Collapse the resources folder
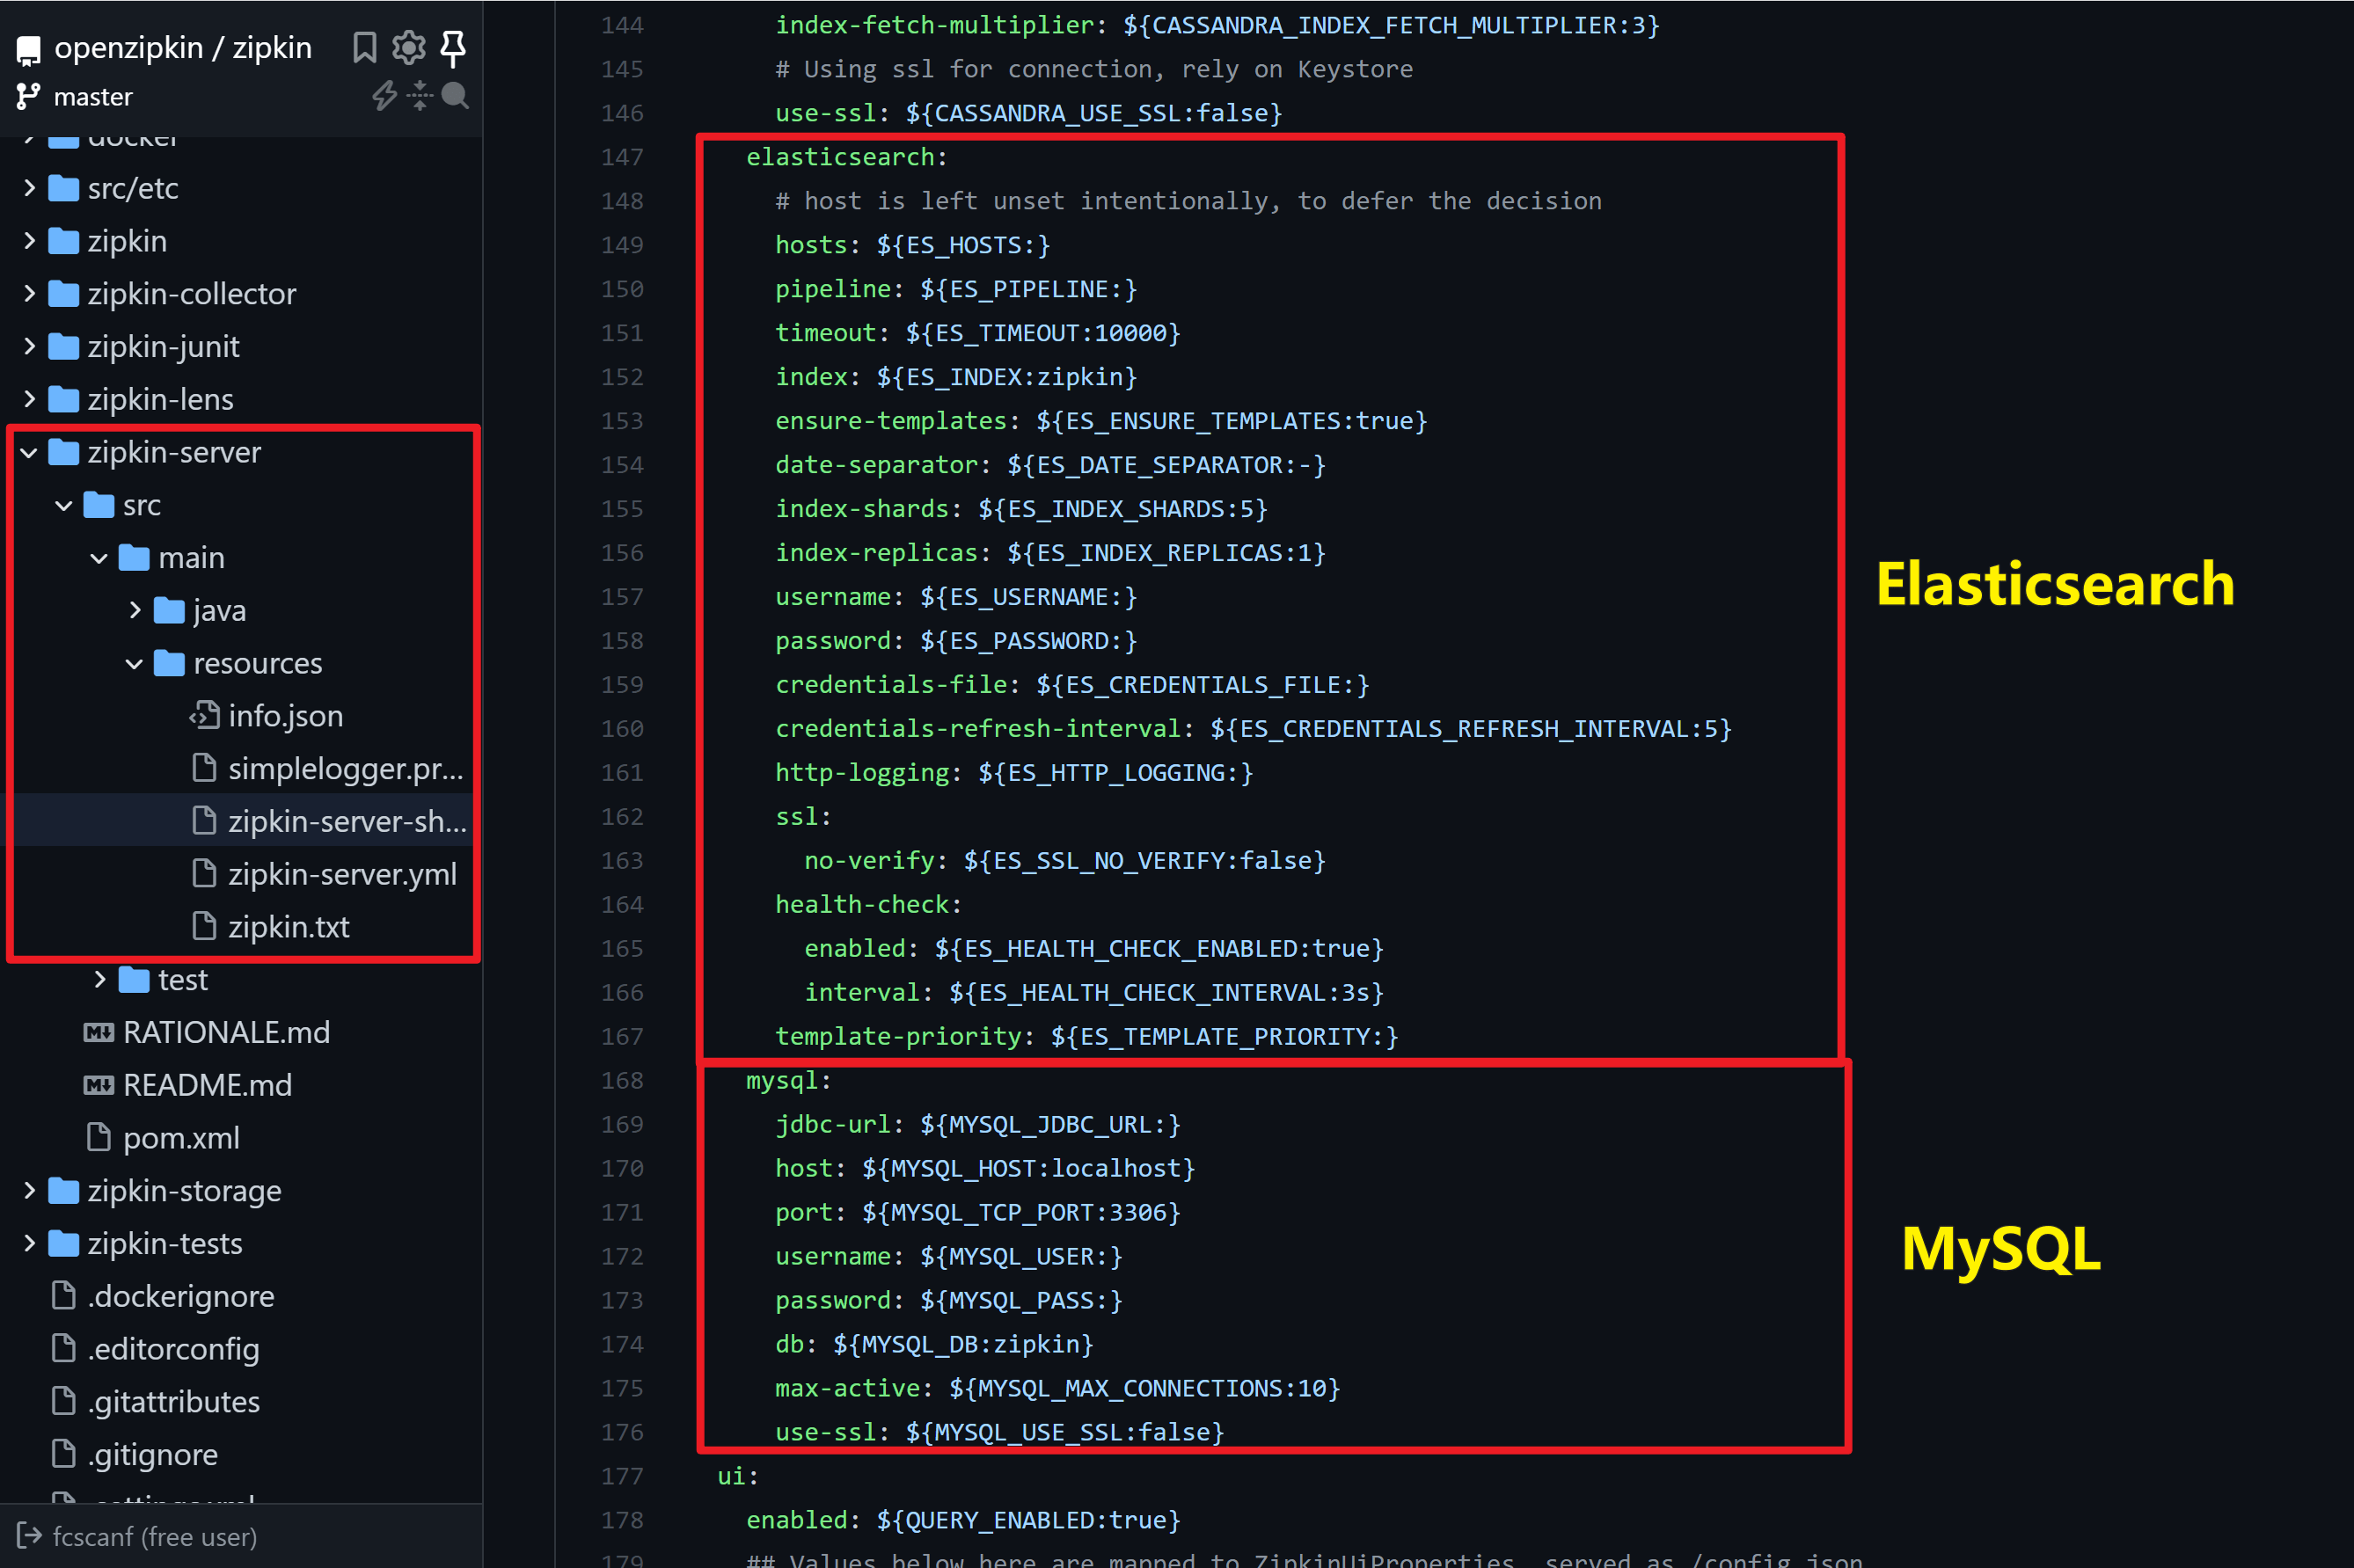This screenshot has width=2354, height=1568. 135,664
